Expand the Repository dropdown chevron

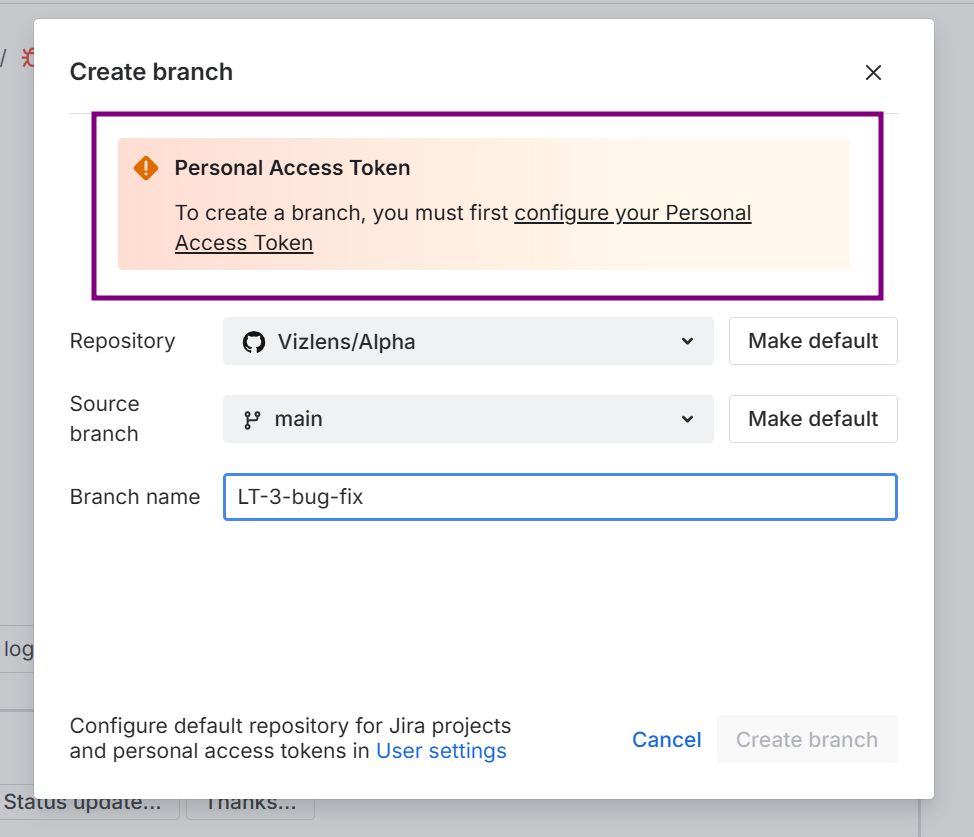pos(687,341)
